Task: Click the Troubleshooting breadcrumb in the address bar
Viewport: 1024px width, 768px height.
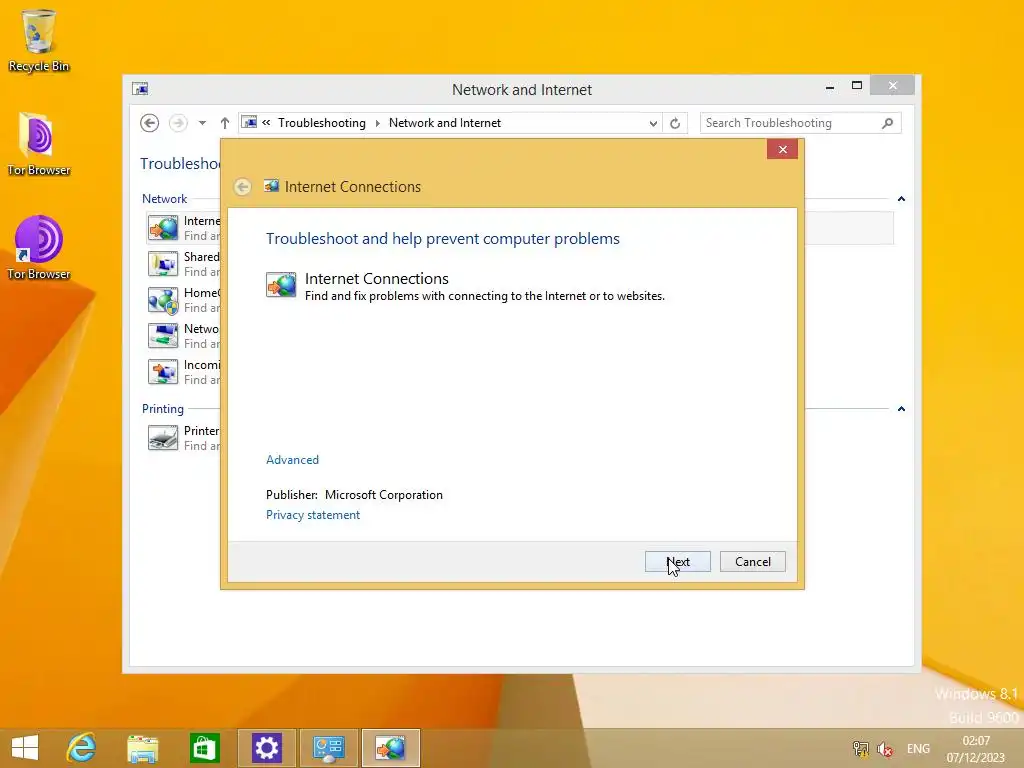Action: (x=322, y=123)
